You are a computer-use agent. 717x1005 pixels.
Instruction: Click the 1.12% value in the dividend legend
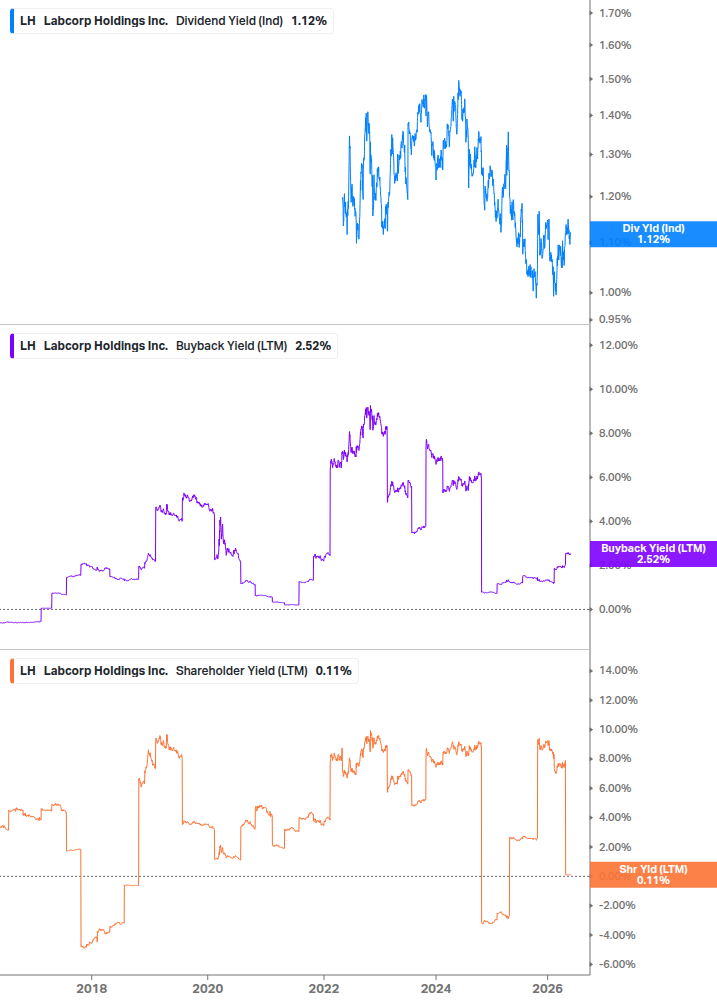click(x=309, y=21)
